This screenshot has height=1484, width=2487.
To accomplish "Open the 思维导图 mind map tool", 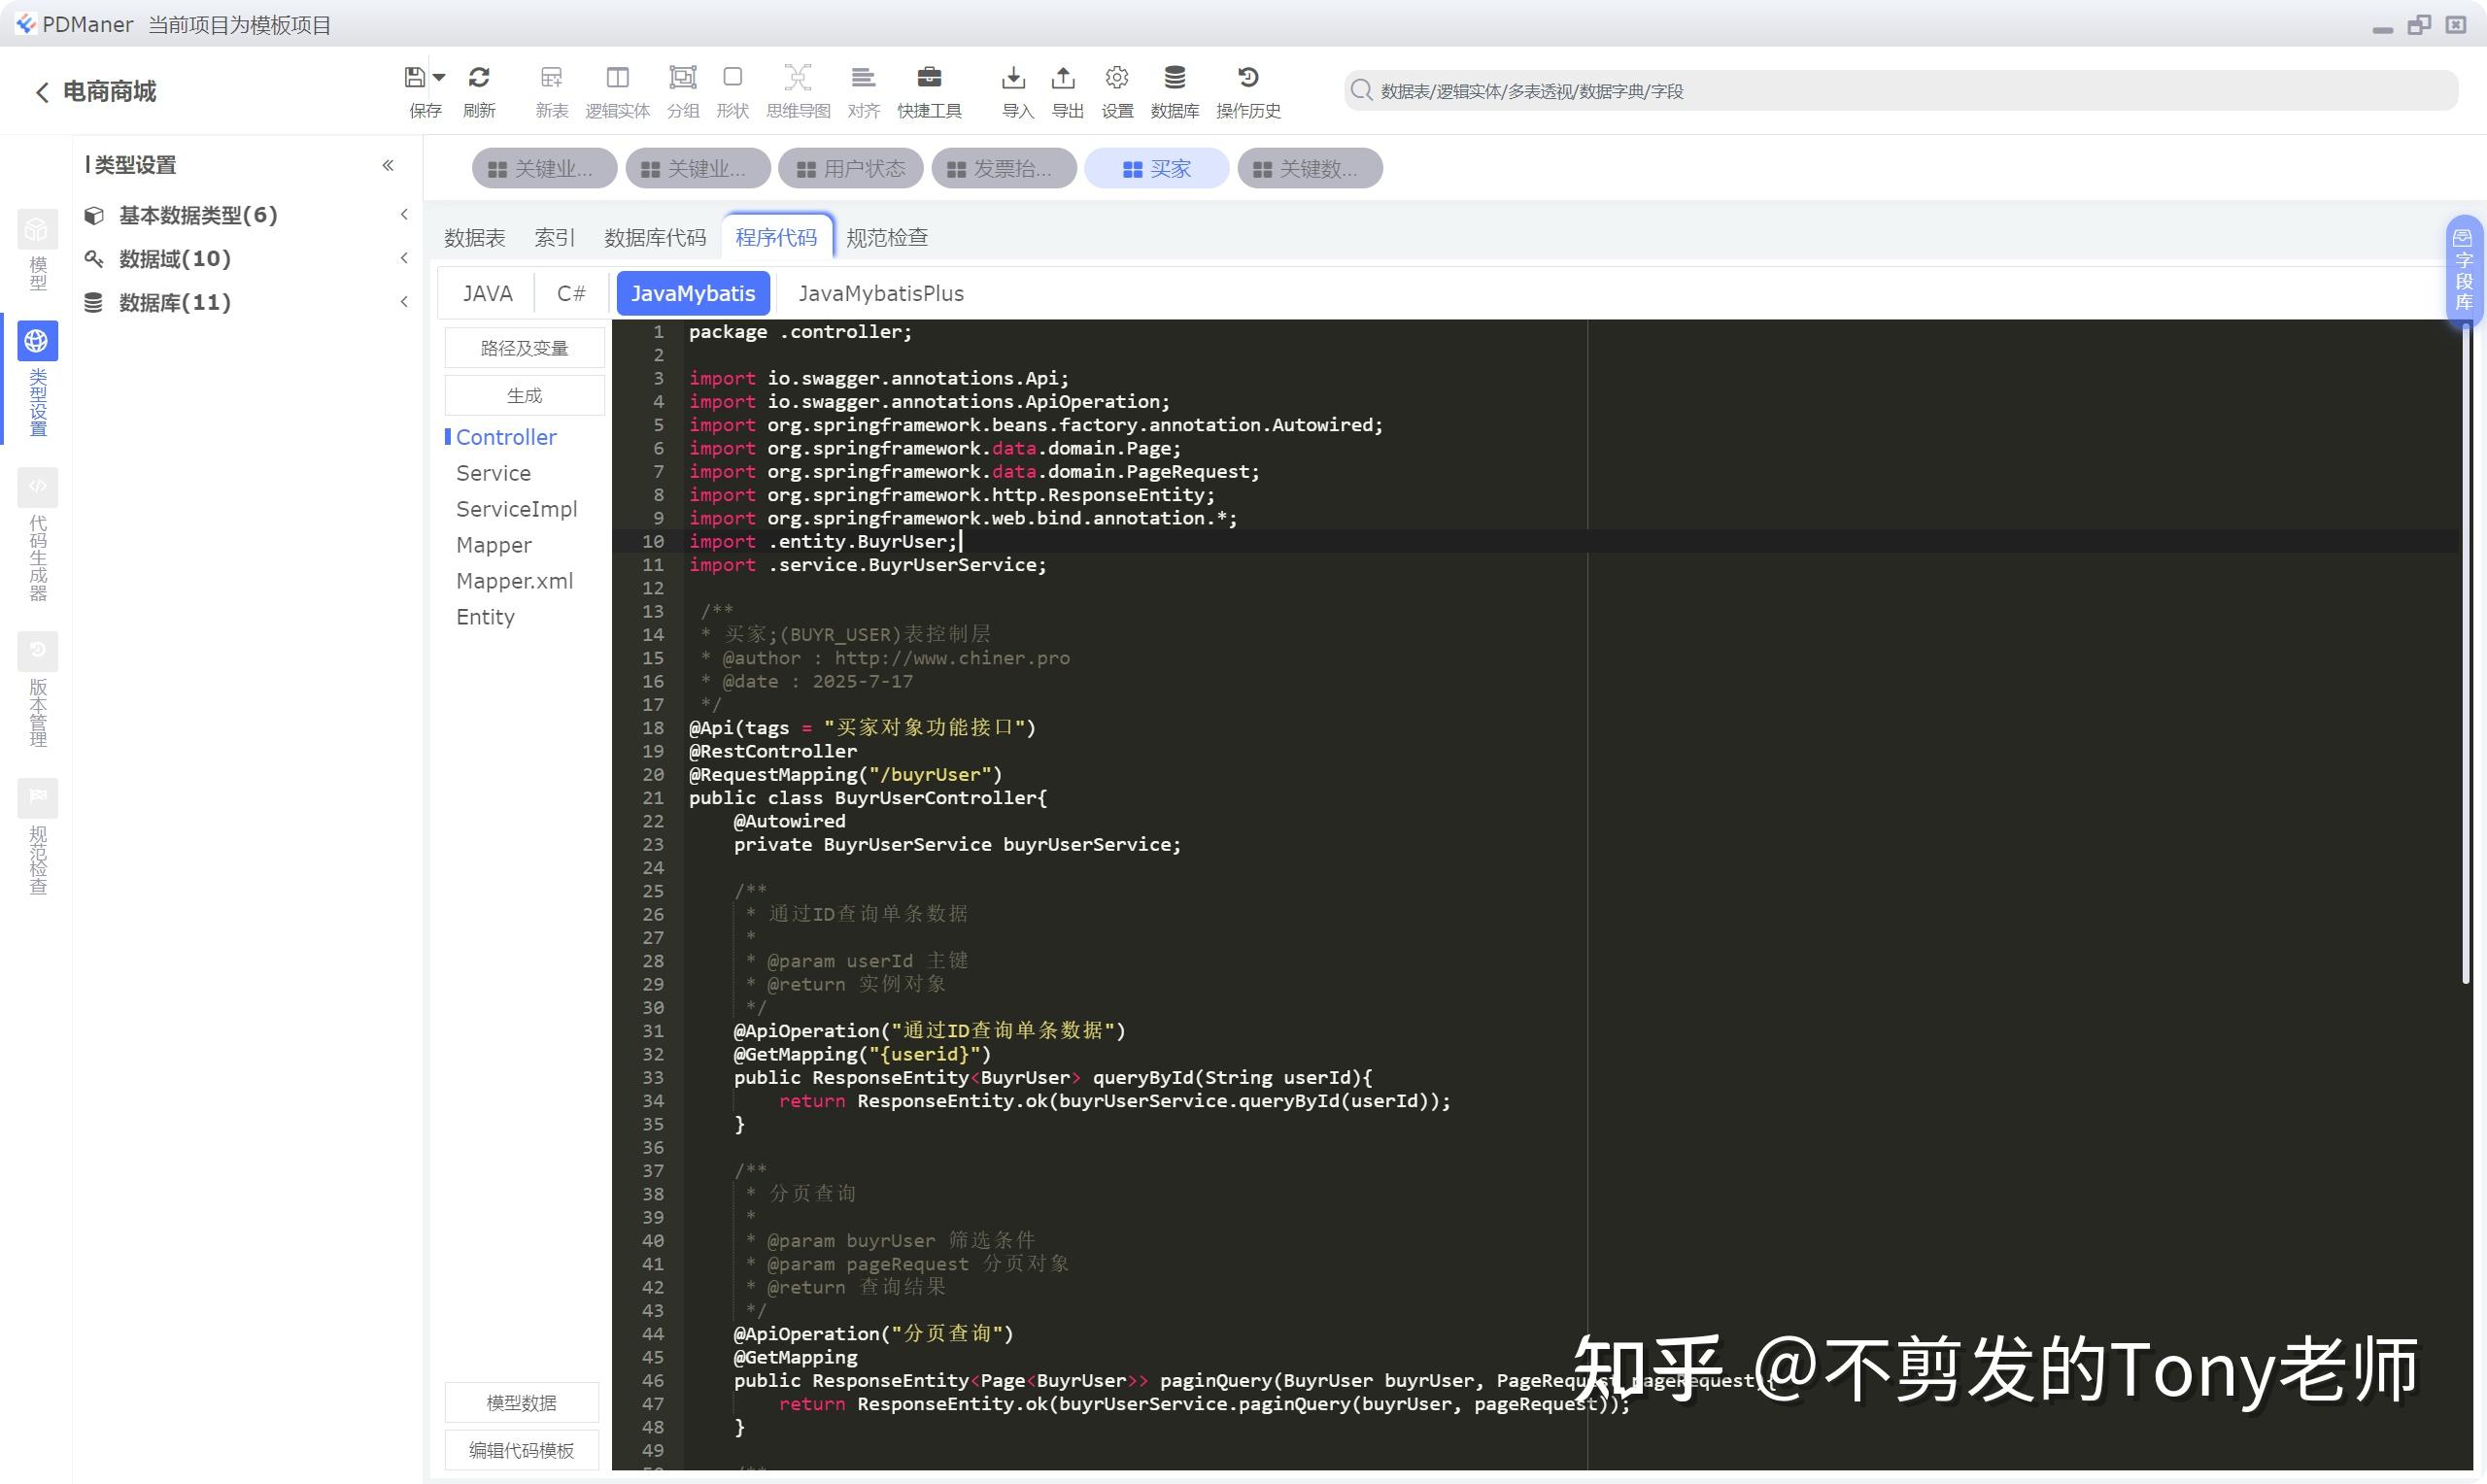I will (x=797, y=90).
